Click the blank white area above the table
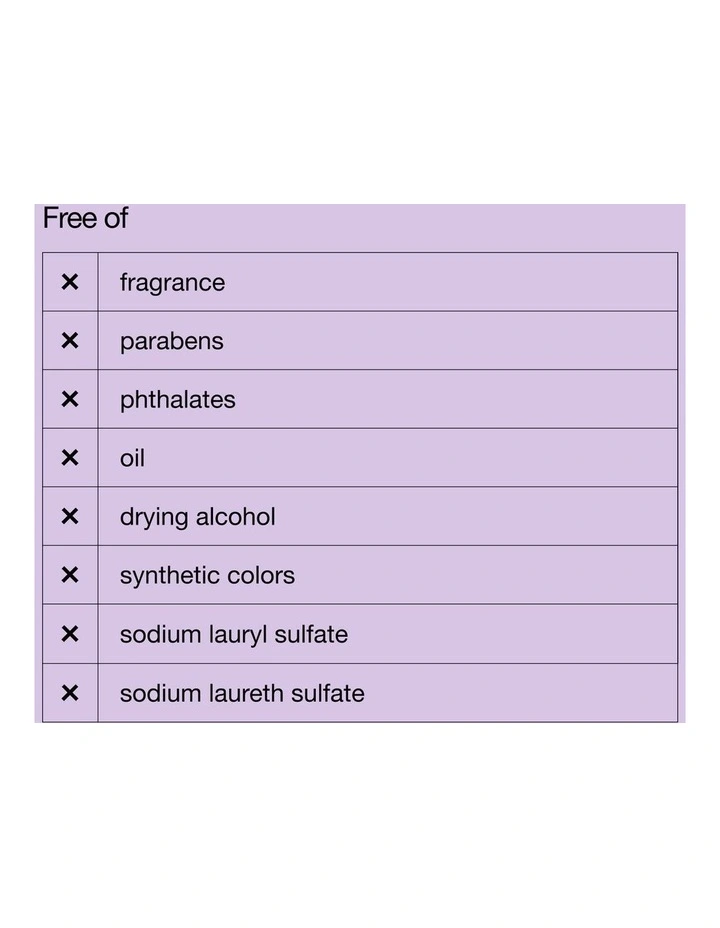 [360, 100]
